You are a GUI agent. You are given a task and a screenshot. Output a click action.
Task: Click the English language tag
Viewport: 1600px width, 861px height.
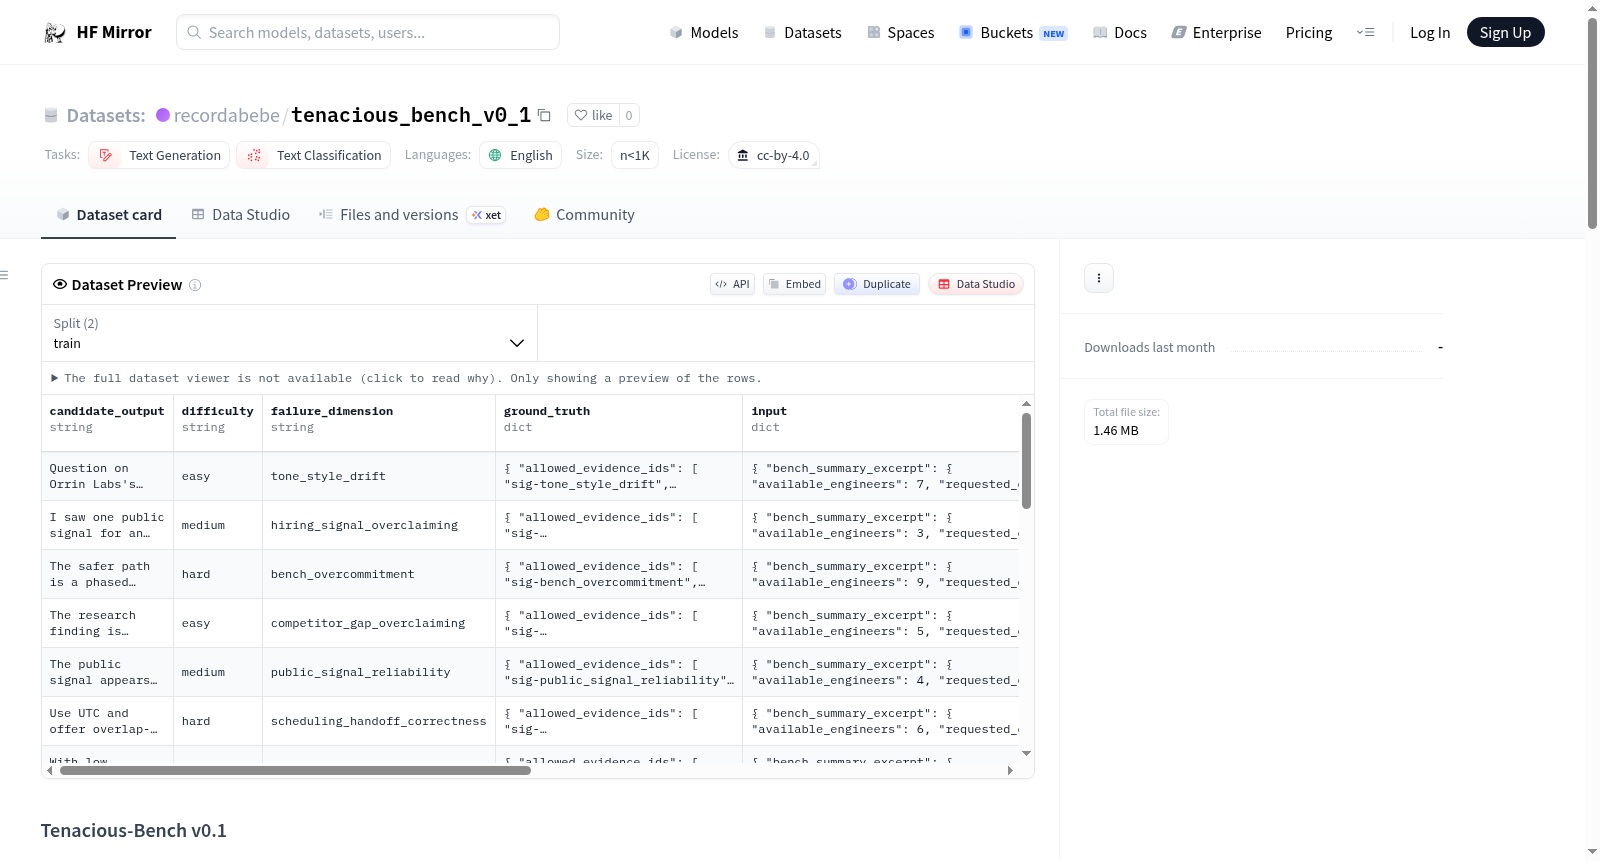(x=521, y=155)
